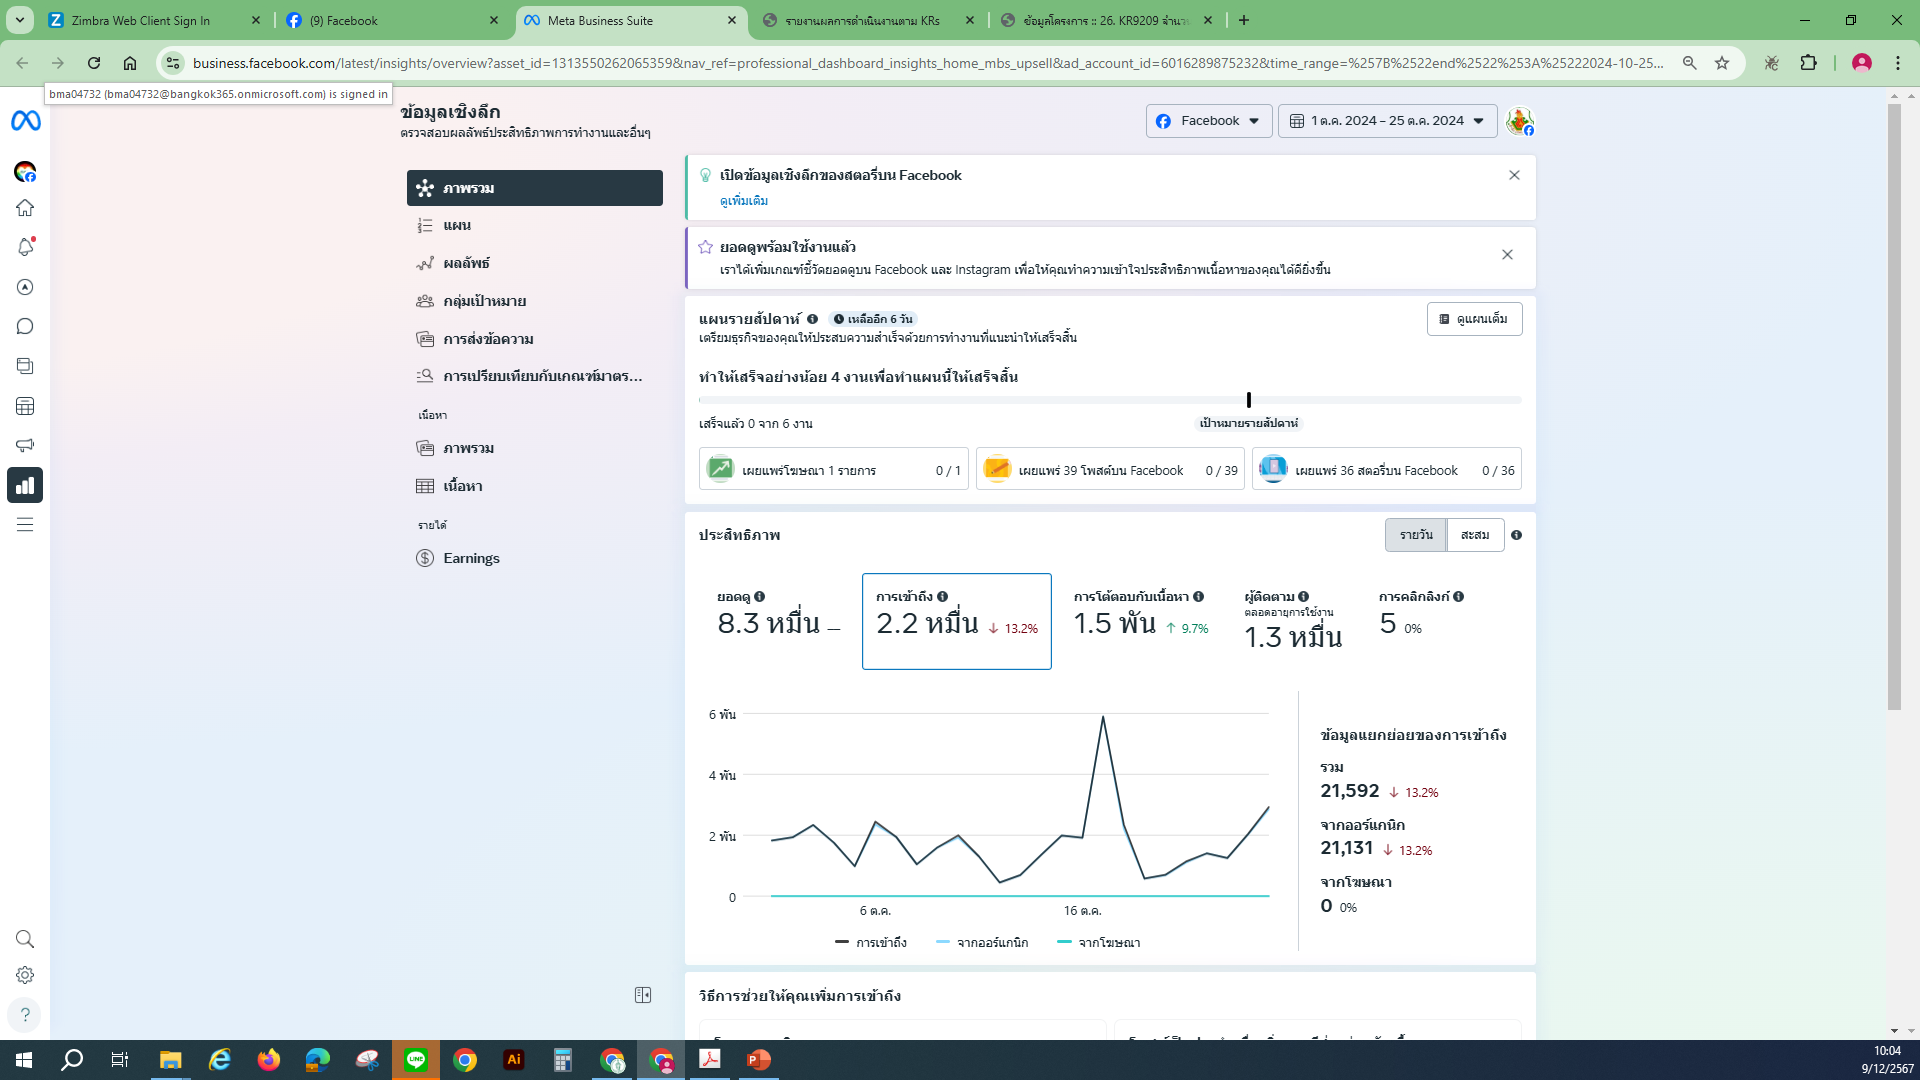
Task: Open ภาพรวม in insights sidebar
Action: point(535,188)
